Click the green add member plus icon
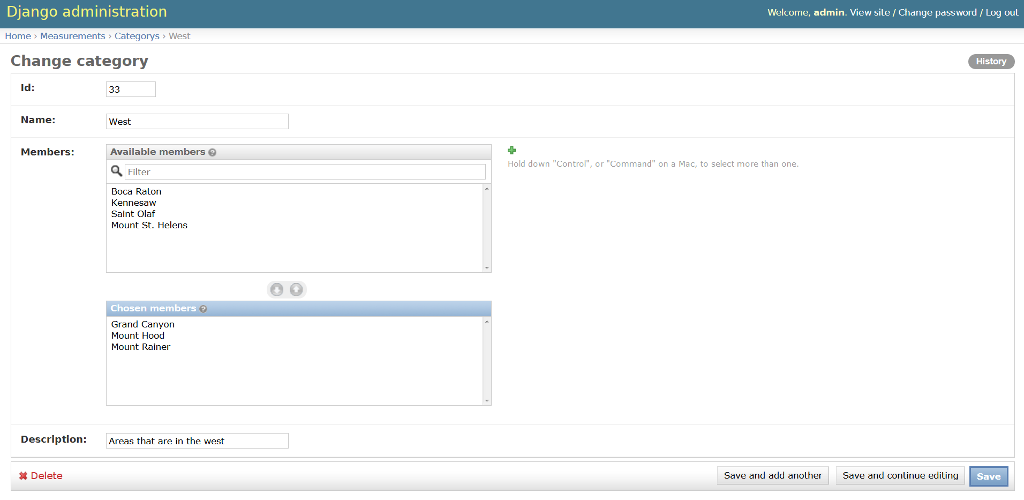 512,150
